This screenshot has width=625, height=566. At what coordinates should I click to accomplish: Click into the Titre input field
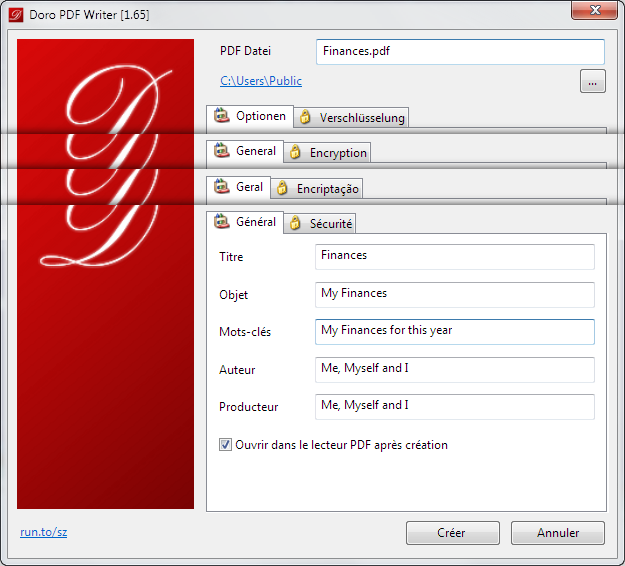pos(455,257)
